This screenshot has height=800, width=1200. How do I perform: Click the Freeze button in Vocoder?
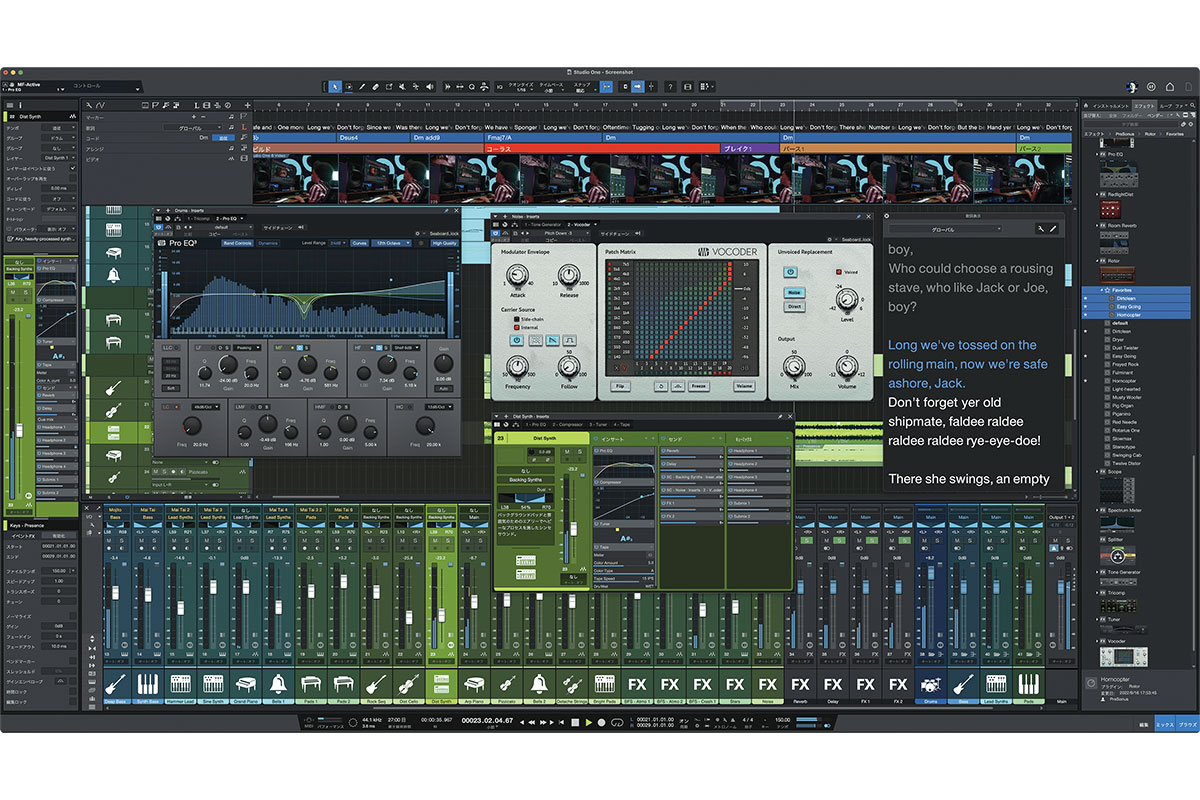point(699,386)
